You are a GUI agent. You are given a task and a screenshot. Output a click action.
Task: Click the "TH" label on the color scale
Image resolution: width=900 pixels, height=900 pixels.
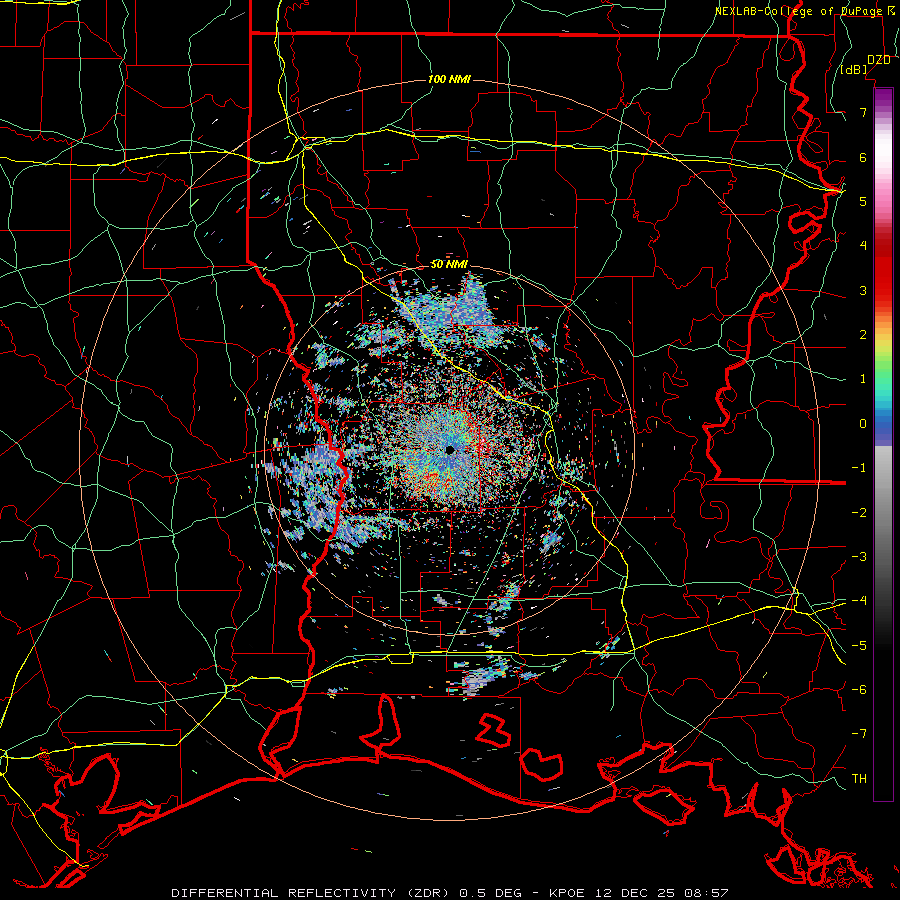point(859,779)
